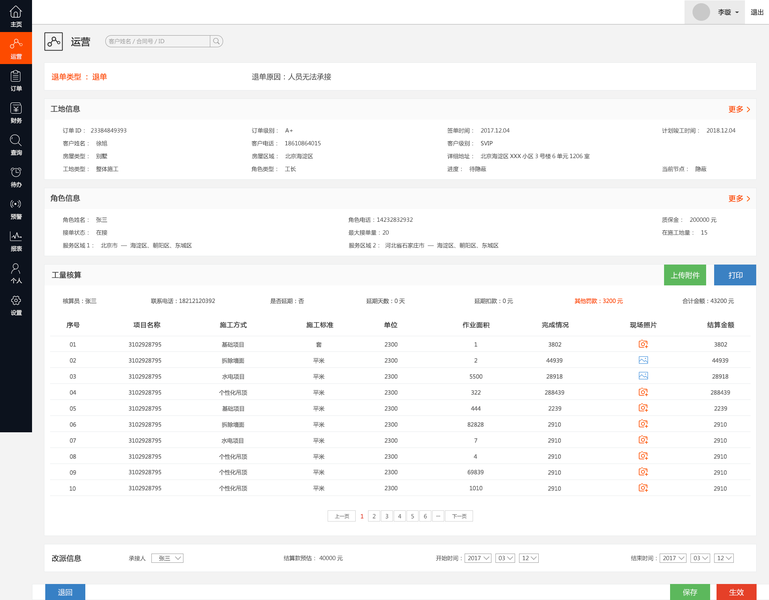View site photo for row 03
The width and height of the screenshot is (769, 600).
coord(643,376)
